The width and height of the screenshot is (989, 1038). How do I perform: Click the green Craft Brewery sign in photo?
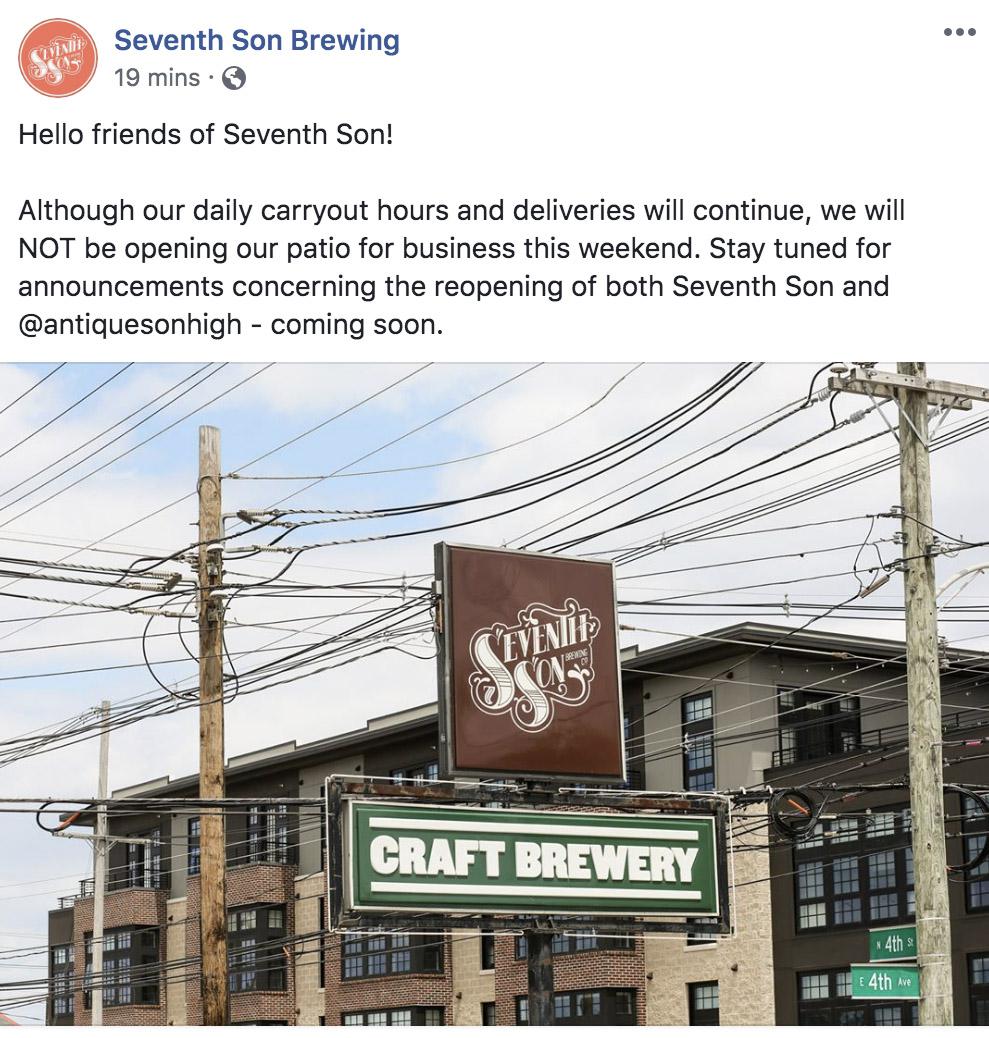click(530, 858)
